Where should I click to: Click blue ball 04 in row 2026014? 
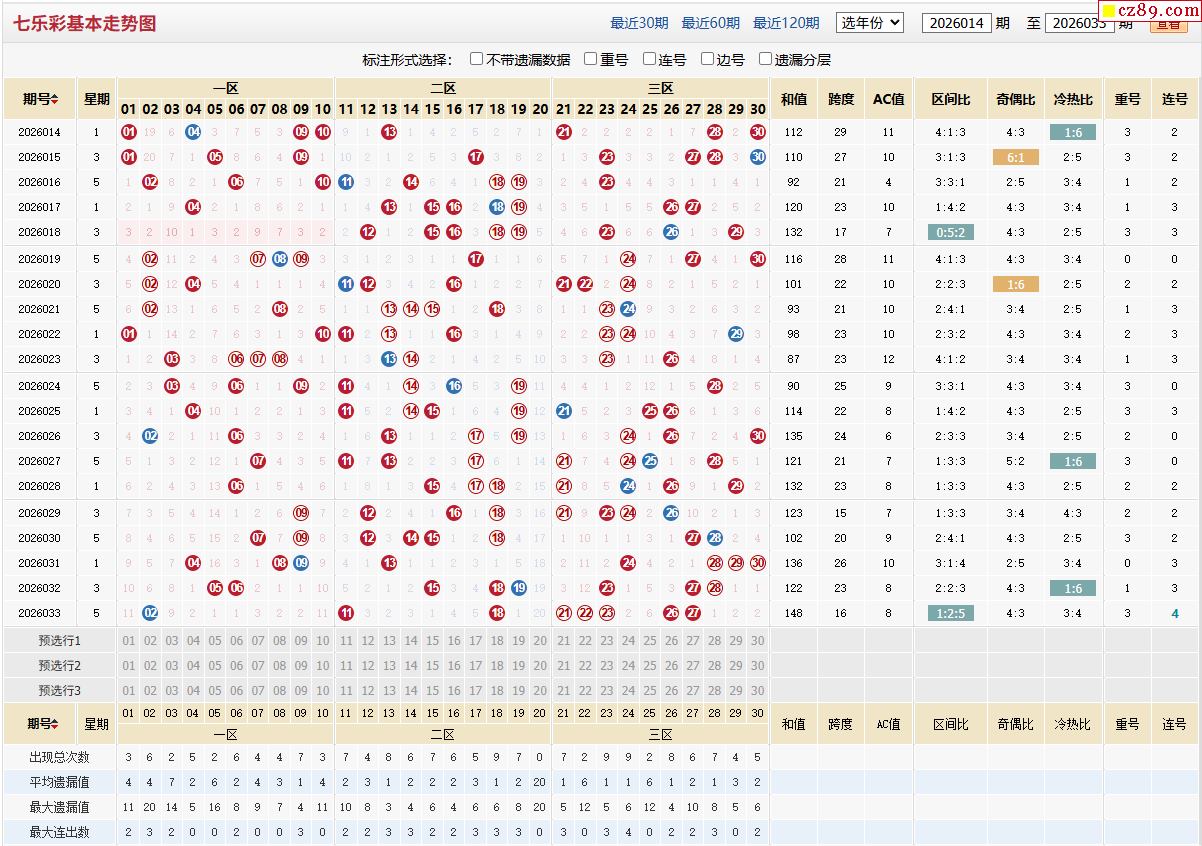[193, 132]
